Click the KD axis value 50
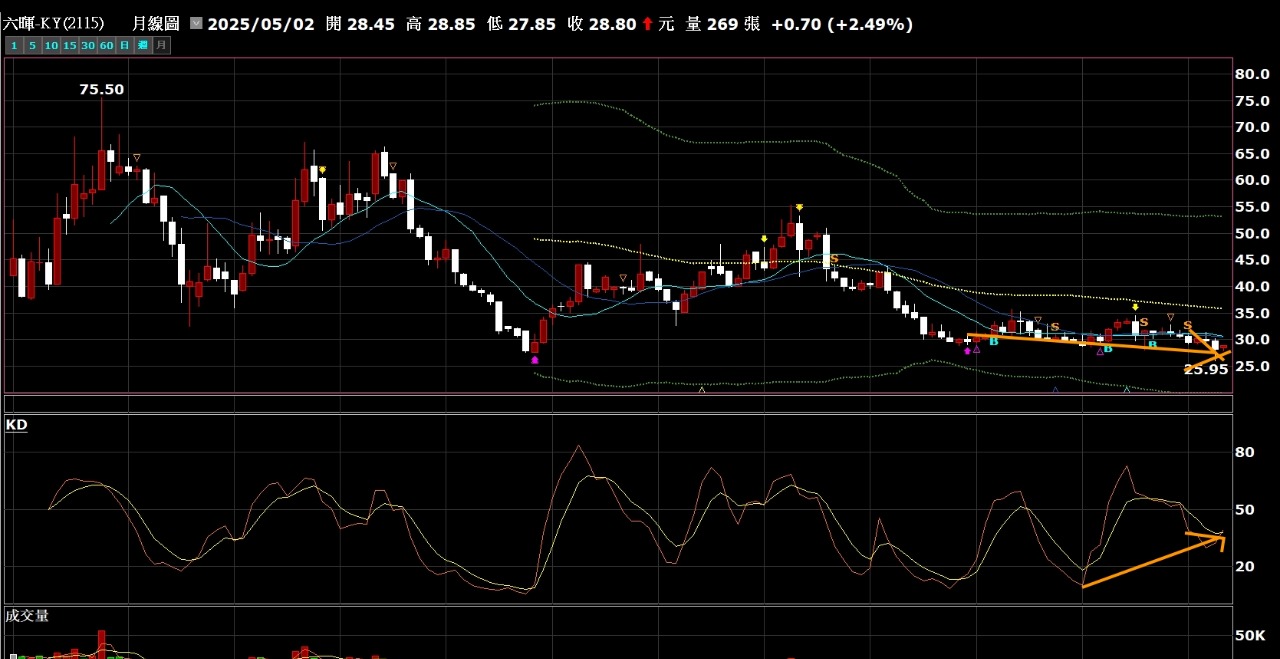 coord(1245,509)
